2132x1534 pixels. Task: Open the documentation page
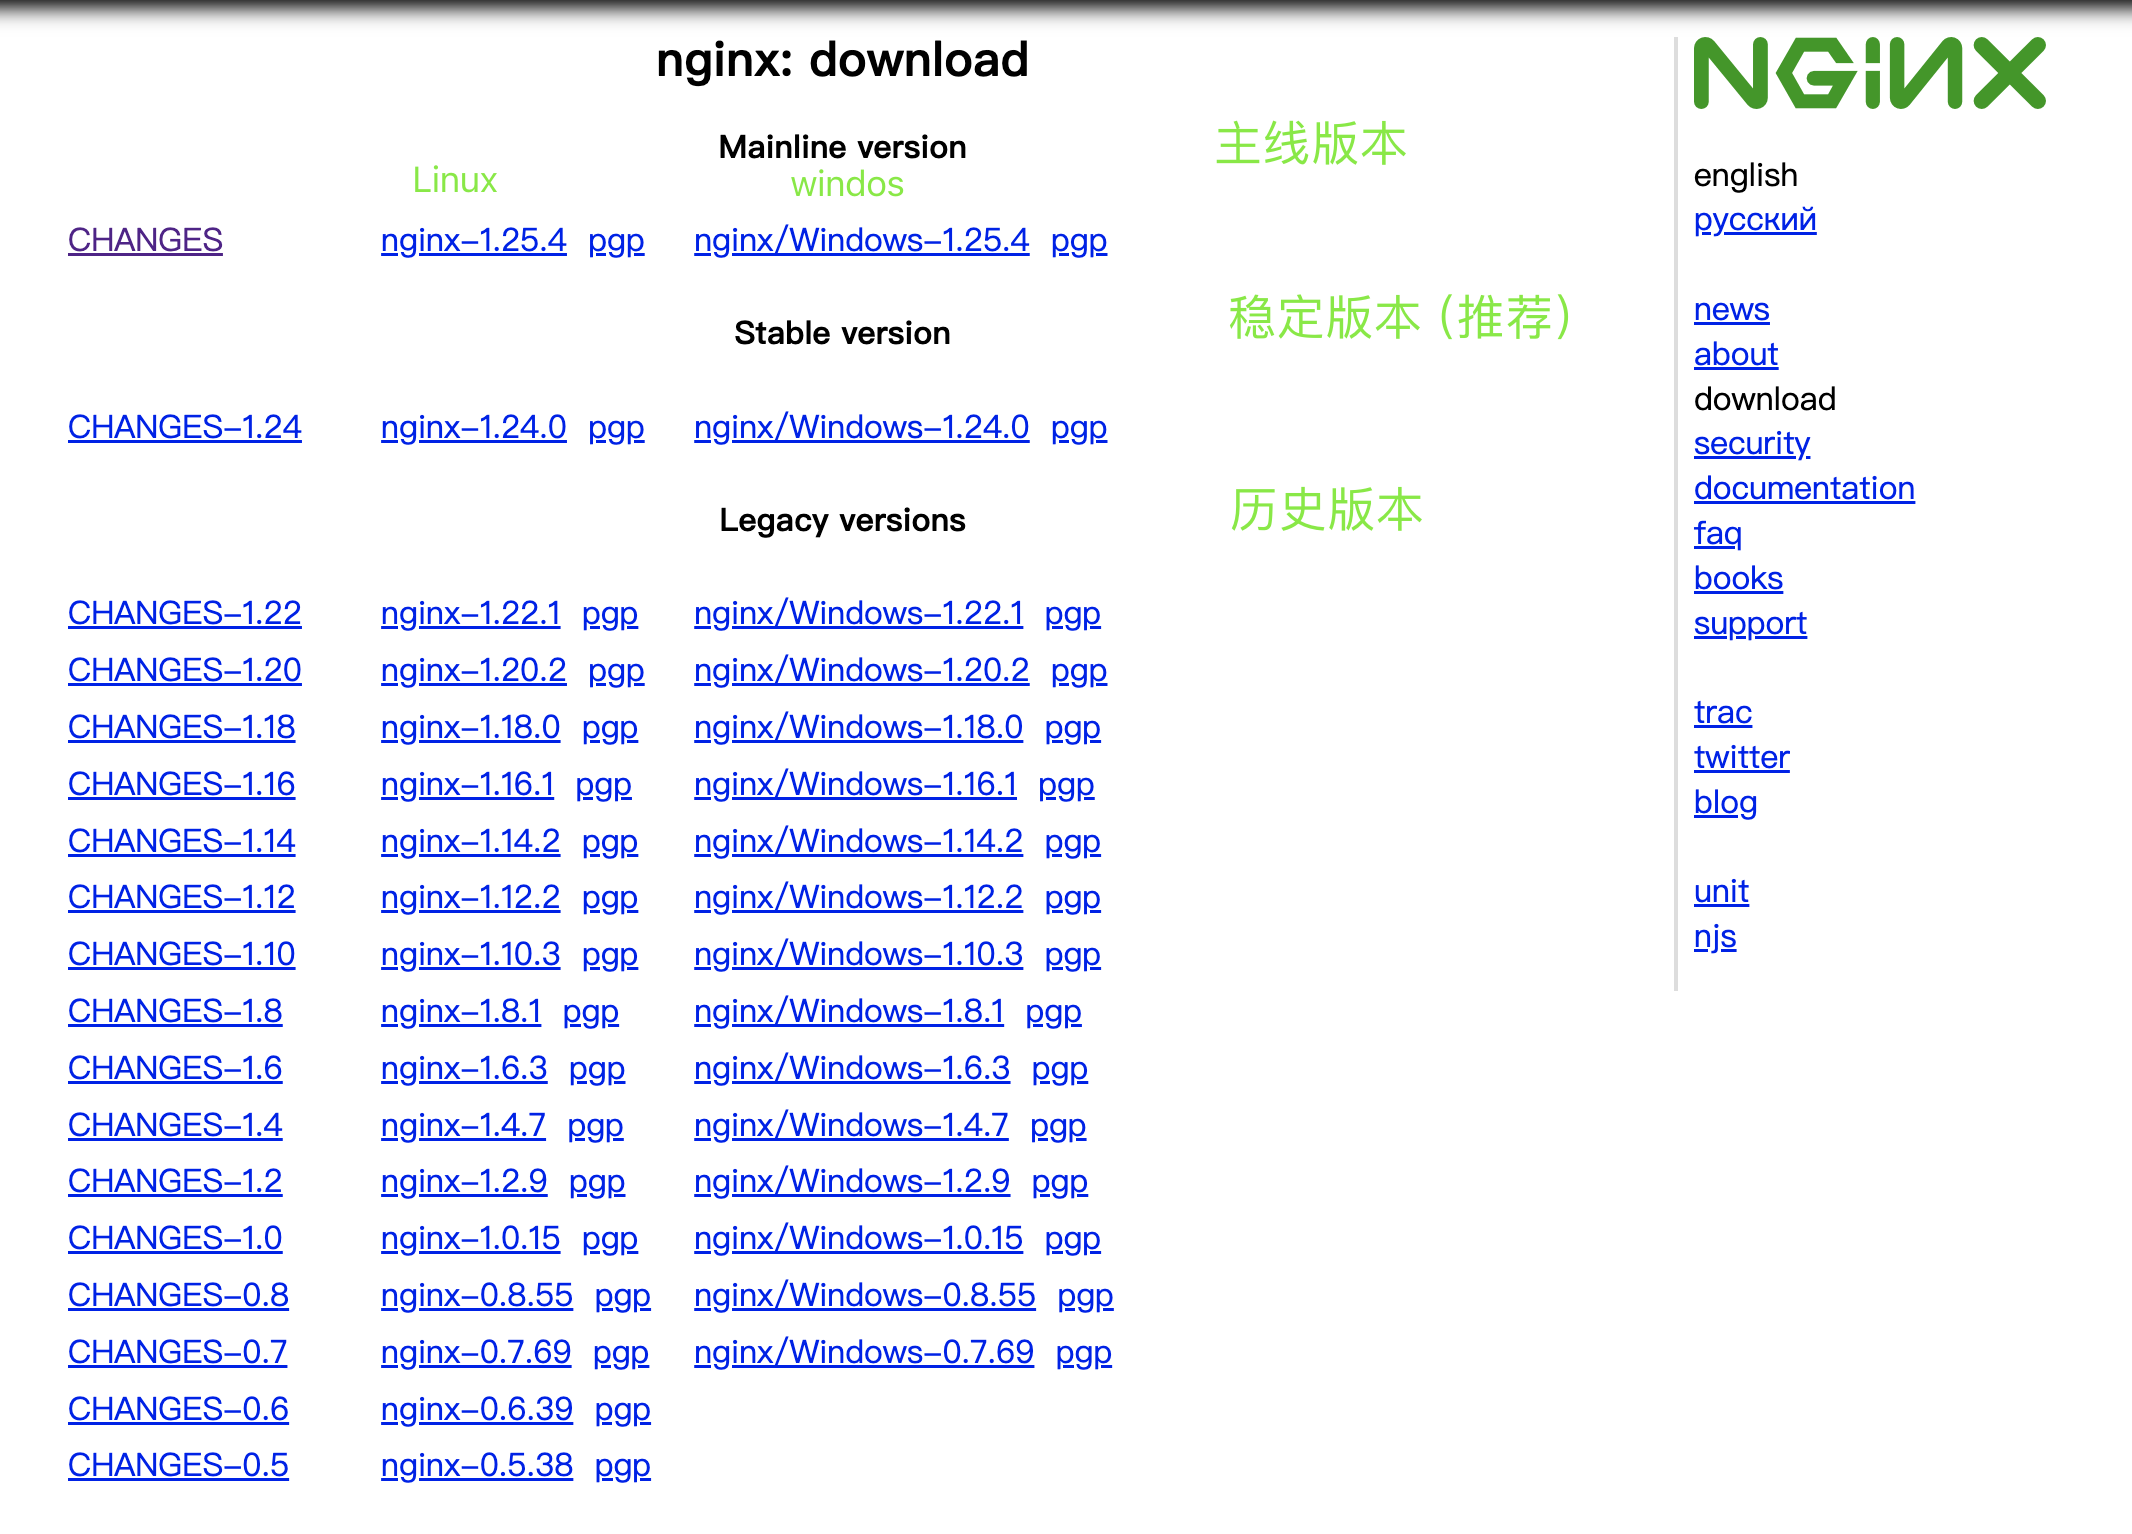(1804, 488)
